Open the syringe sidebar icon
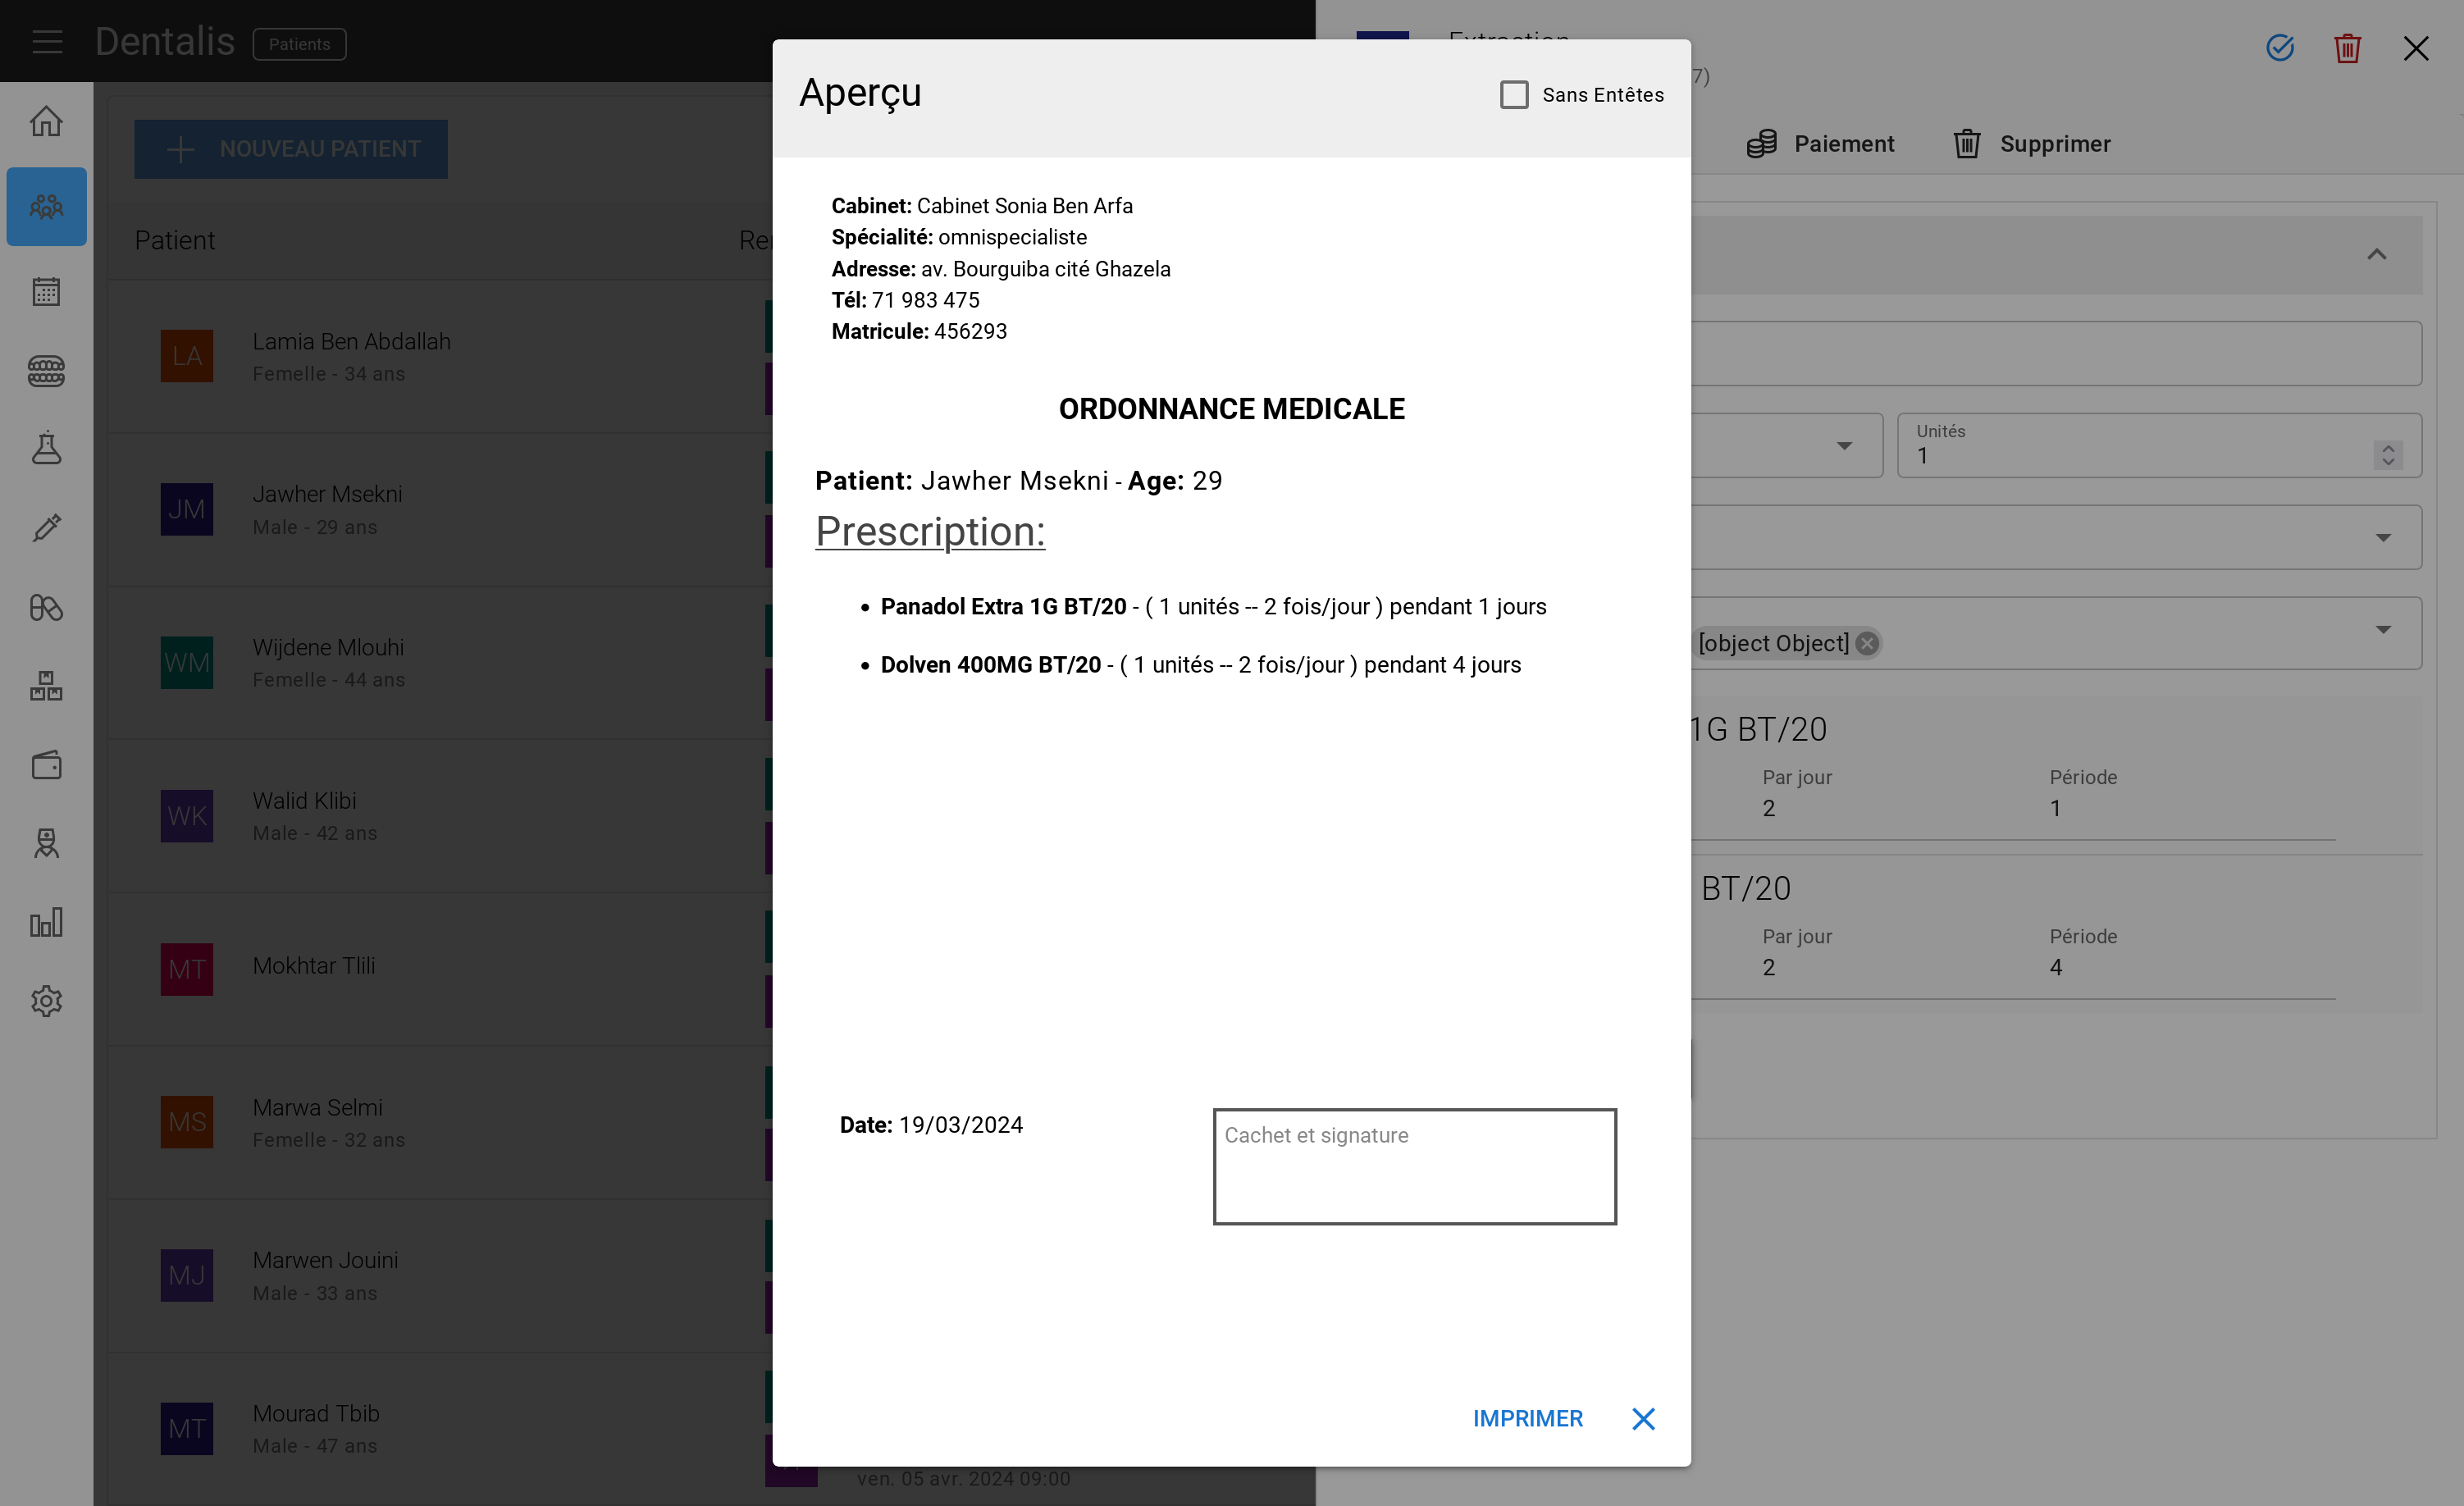The image size is (2464, 1506). point(46,528)
